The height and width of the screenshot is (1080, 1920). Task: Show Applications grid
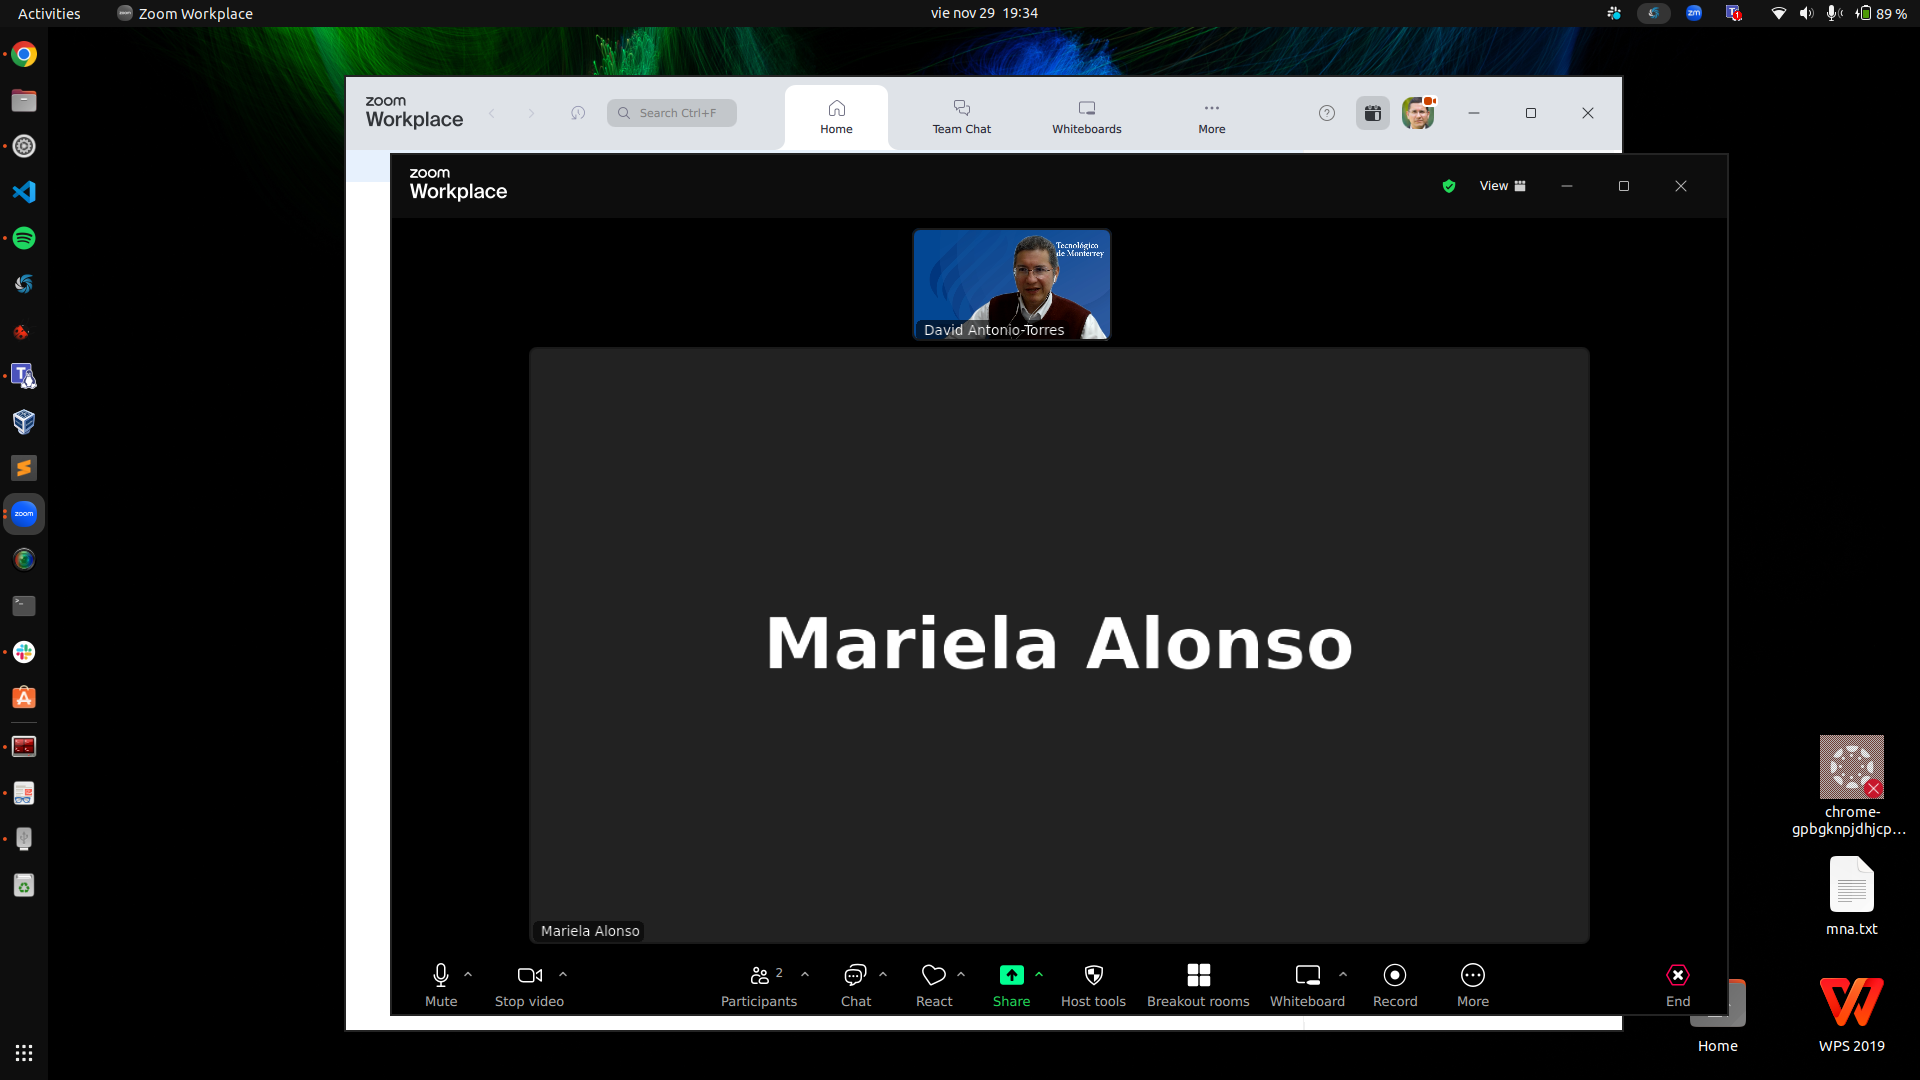(24, 1053)
